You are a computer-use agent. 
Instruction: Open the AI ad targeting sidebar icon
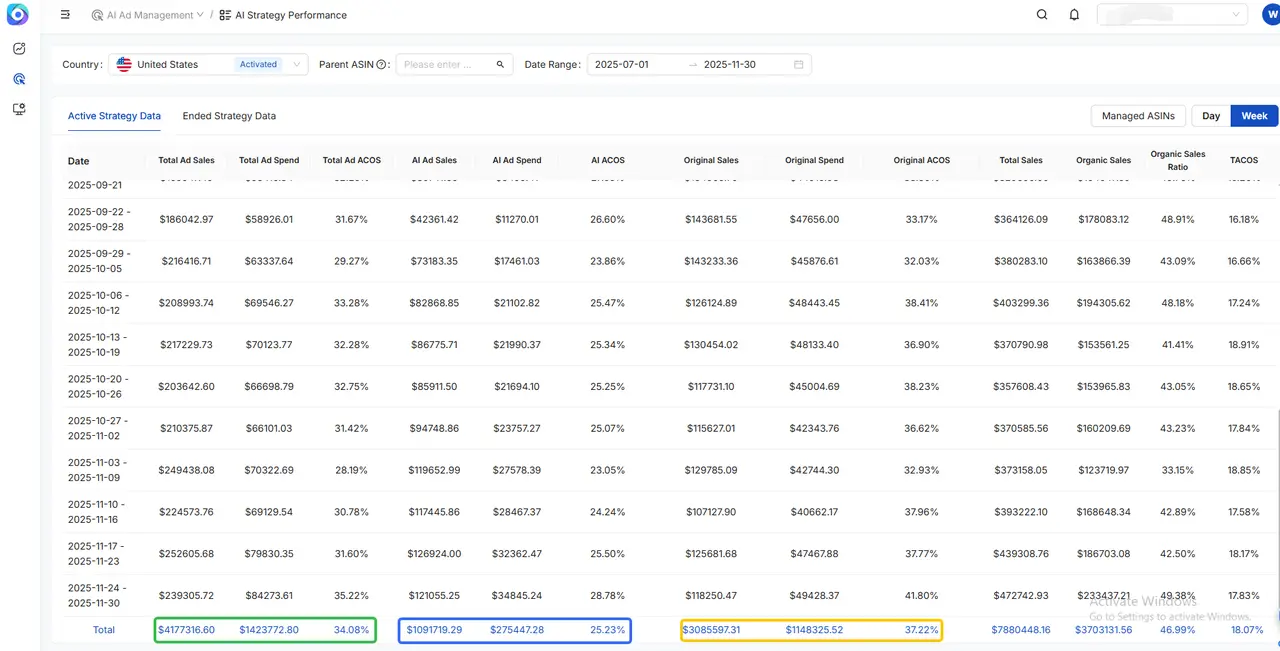(19, 79)
